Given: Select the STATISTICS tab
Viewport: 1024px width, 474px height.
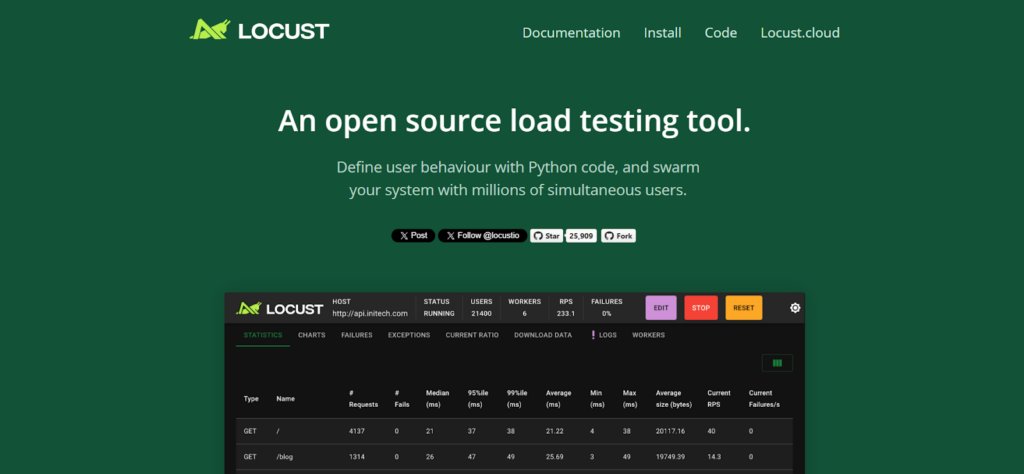Looking at the screenshot, I should (263, 335).
